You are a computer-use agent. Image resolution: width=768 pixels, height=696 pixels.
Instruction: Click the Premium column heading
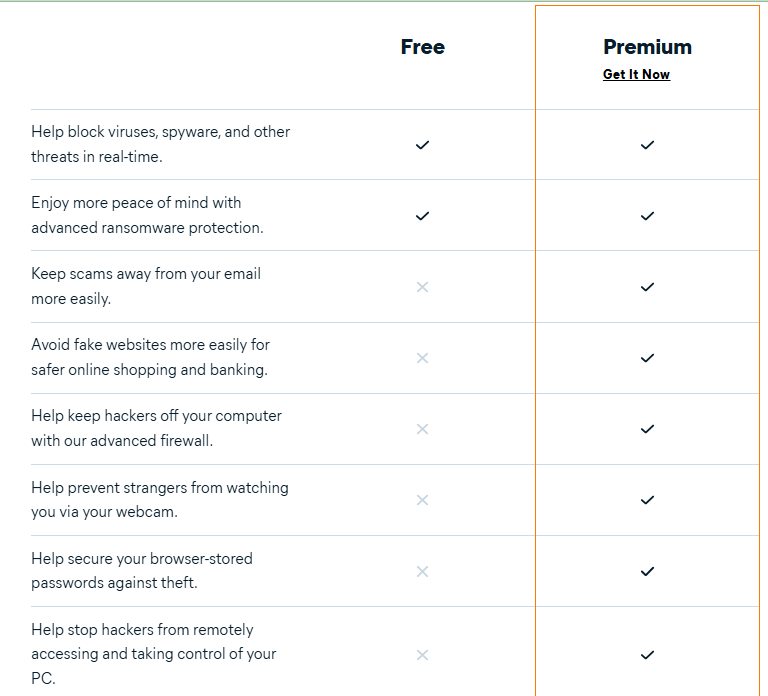click(647, 47)
